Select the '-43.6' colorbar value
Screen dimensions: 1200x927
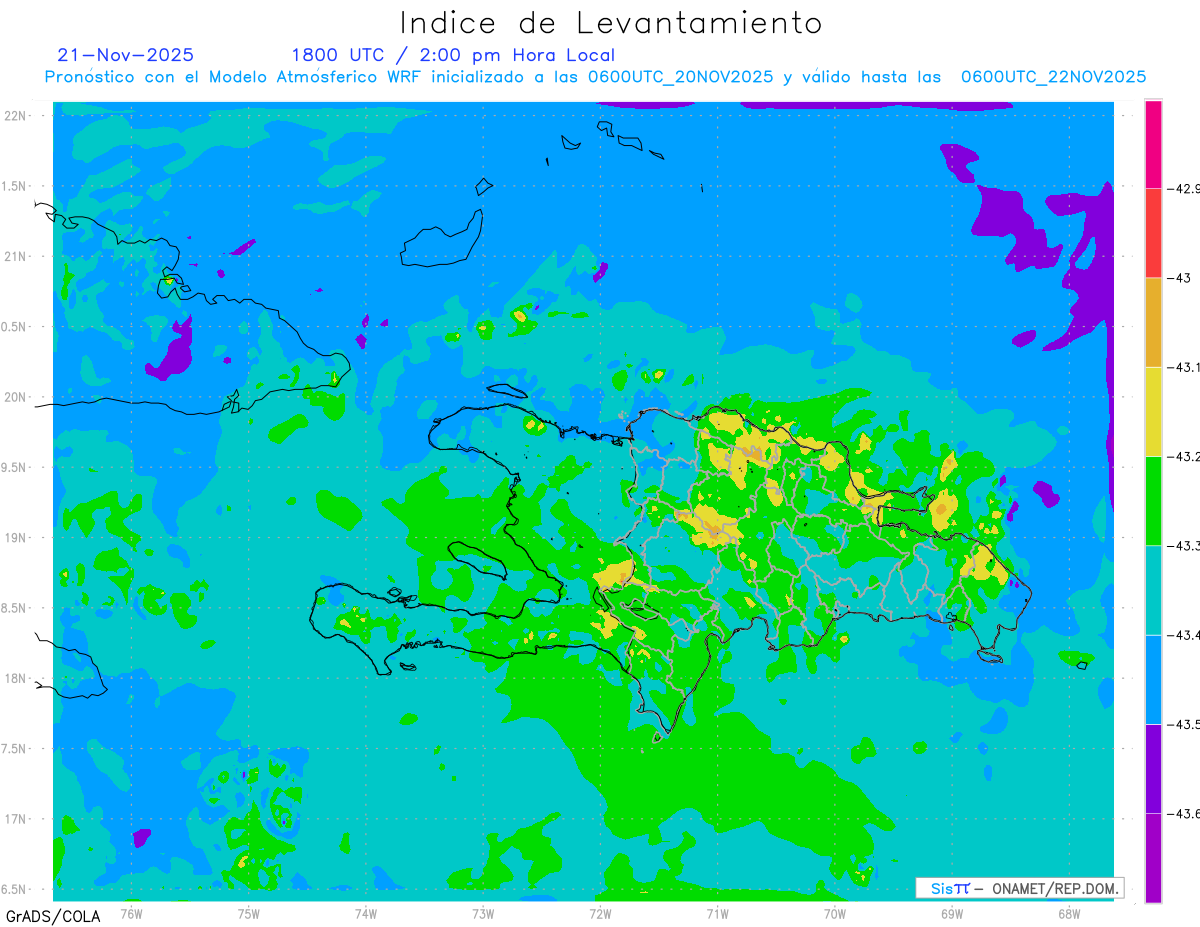1183,813
